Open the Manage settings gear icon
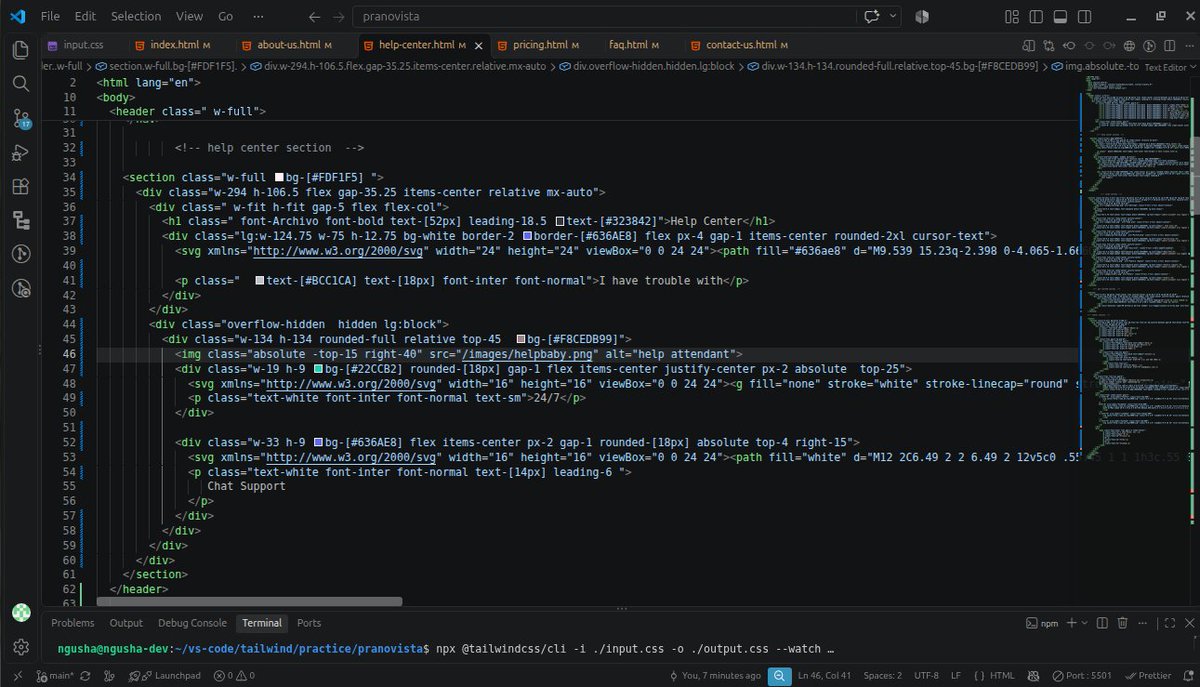The width and height of the screenshot is (1200, 687). [20, 646]
